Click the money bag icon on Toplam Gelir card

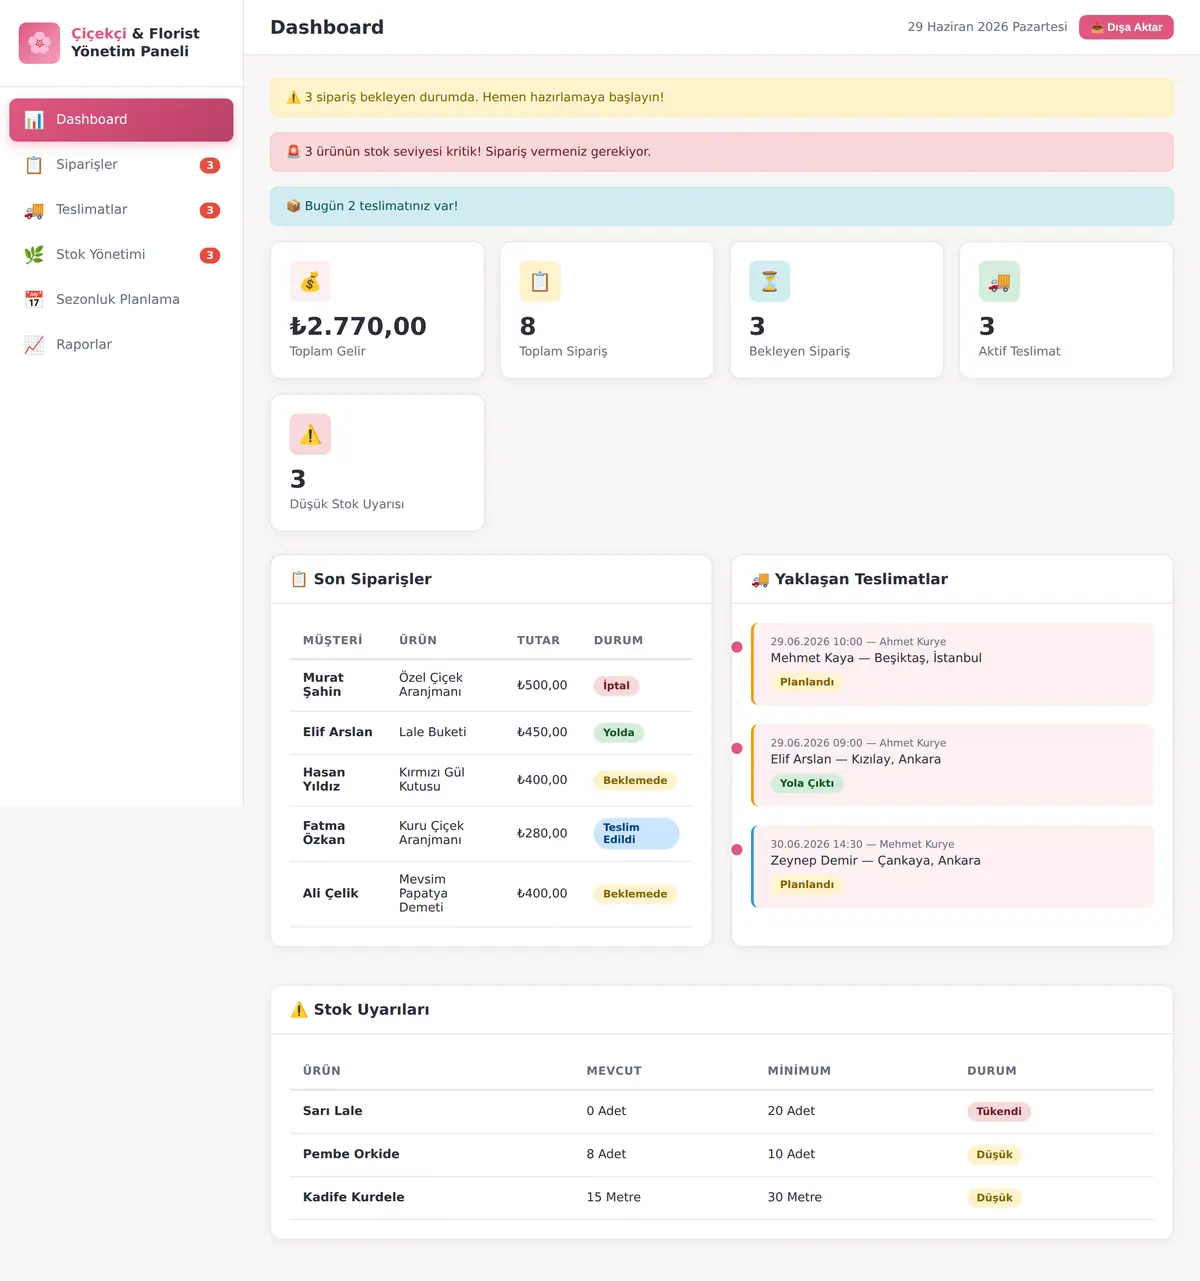coord(310,282)
